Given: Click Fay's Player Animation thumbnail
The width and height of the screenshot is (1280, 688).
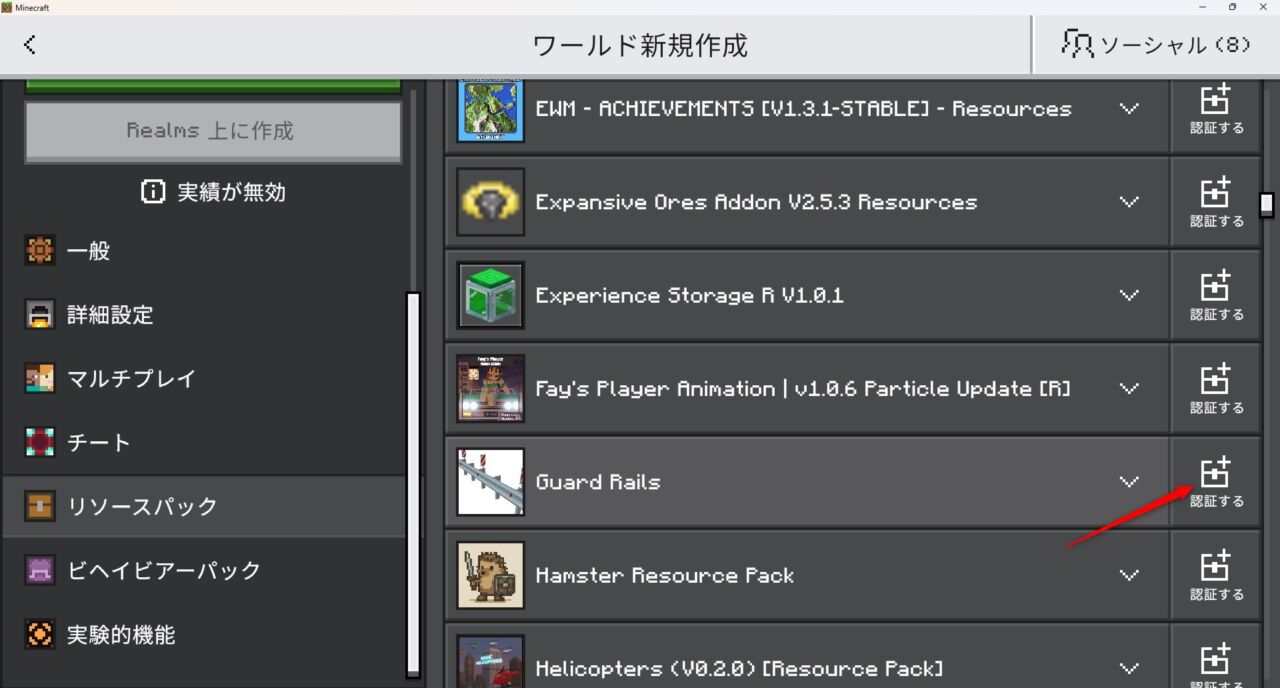Looking at the screenshot, I should (x=490, y=388).
